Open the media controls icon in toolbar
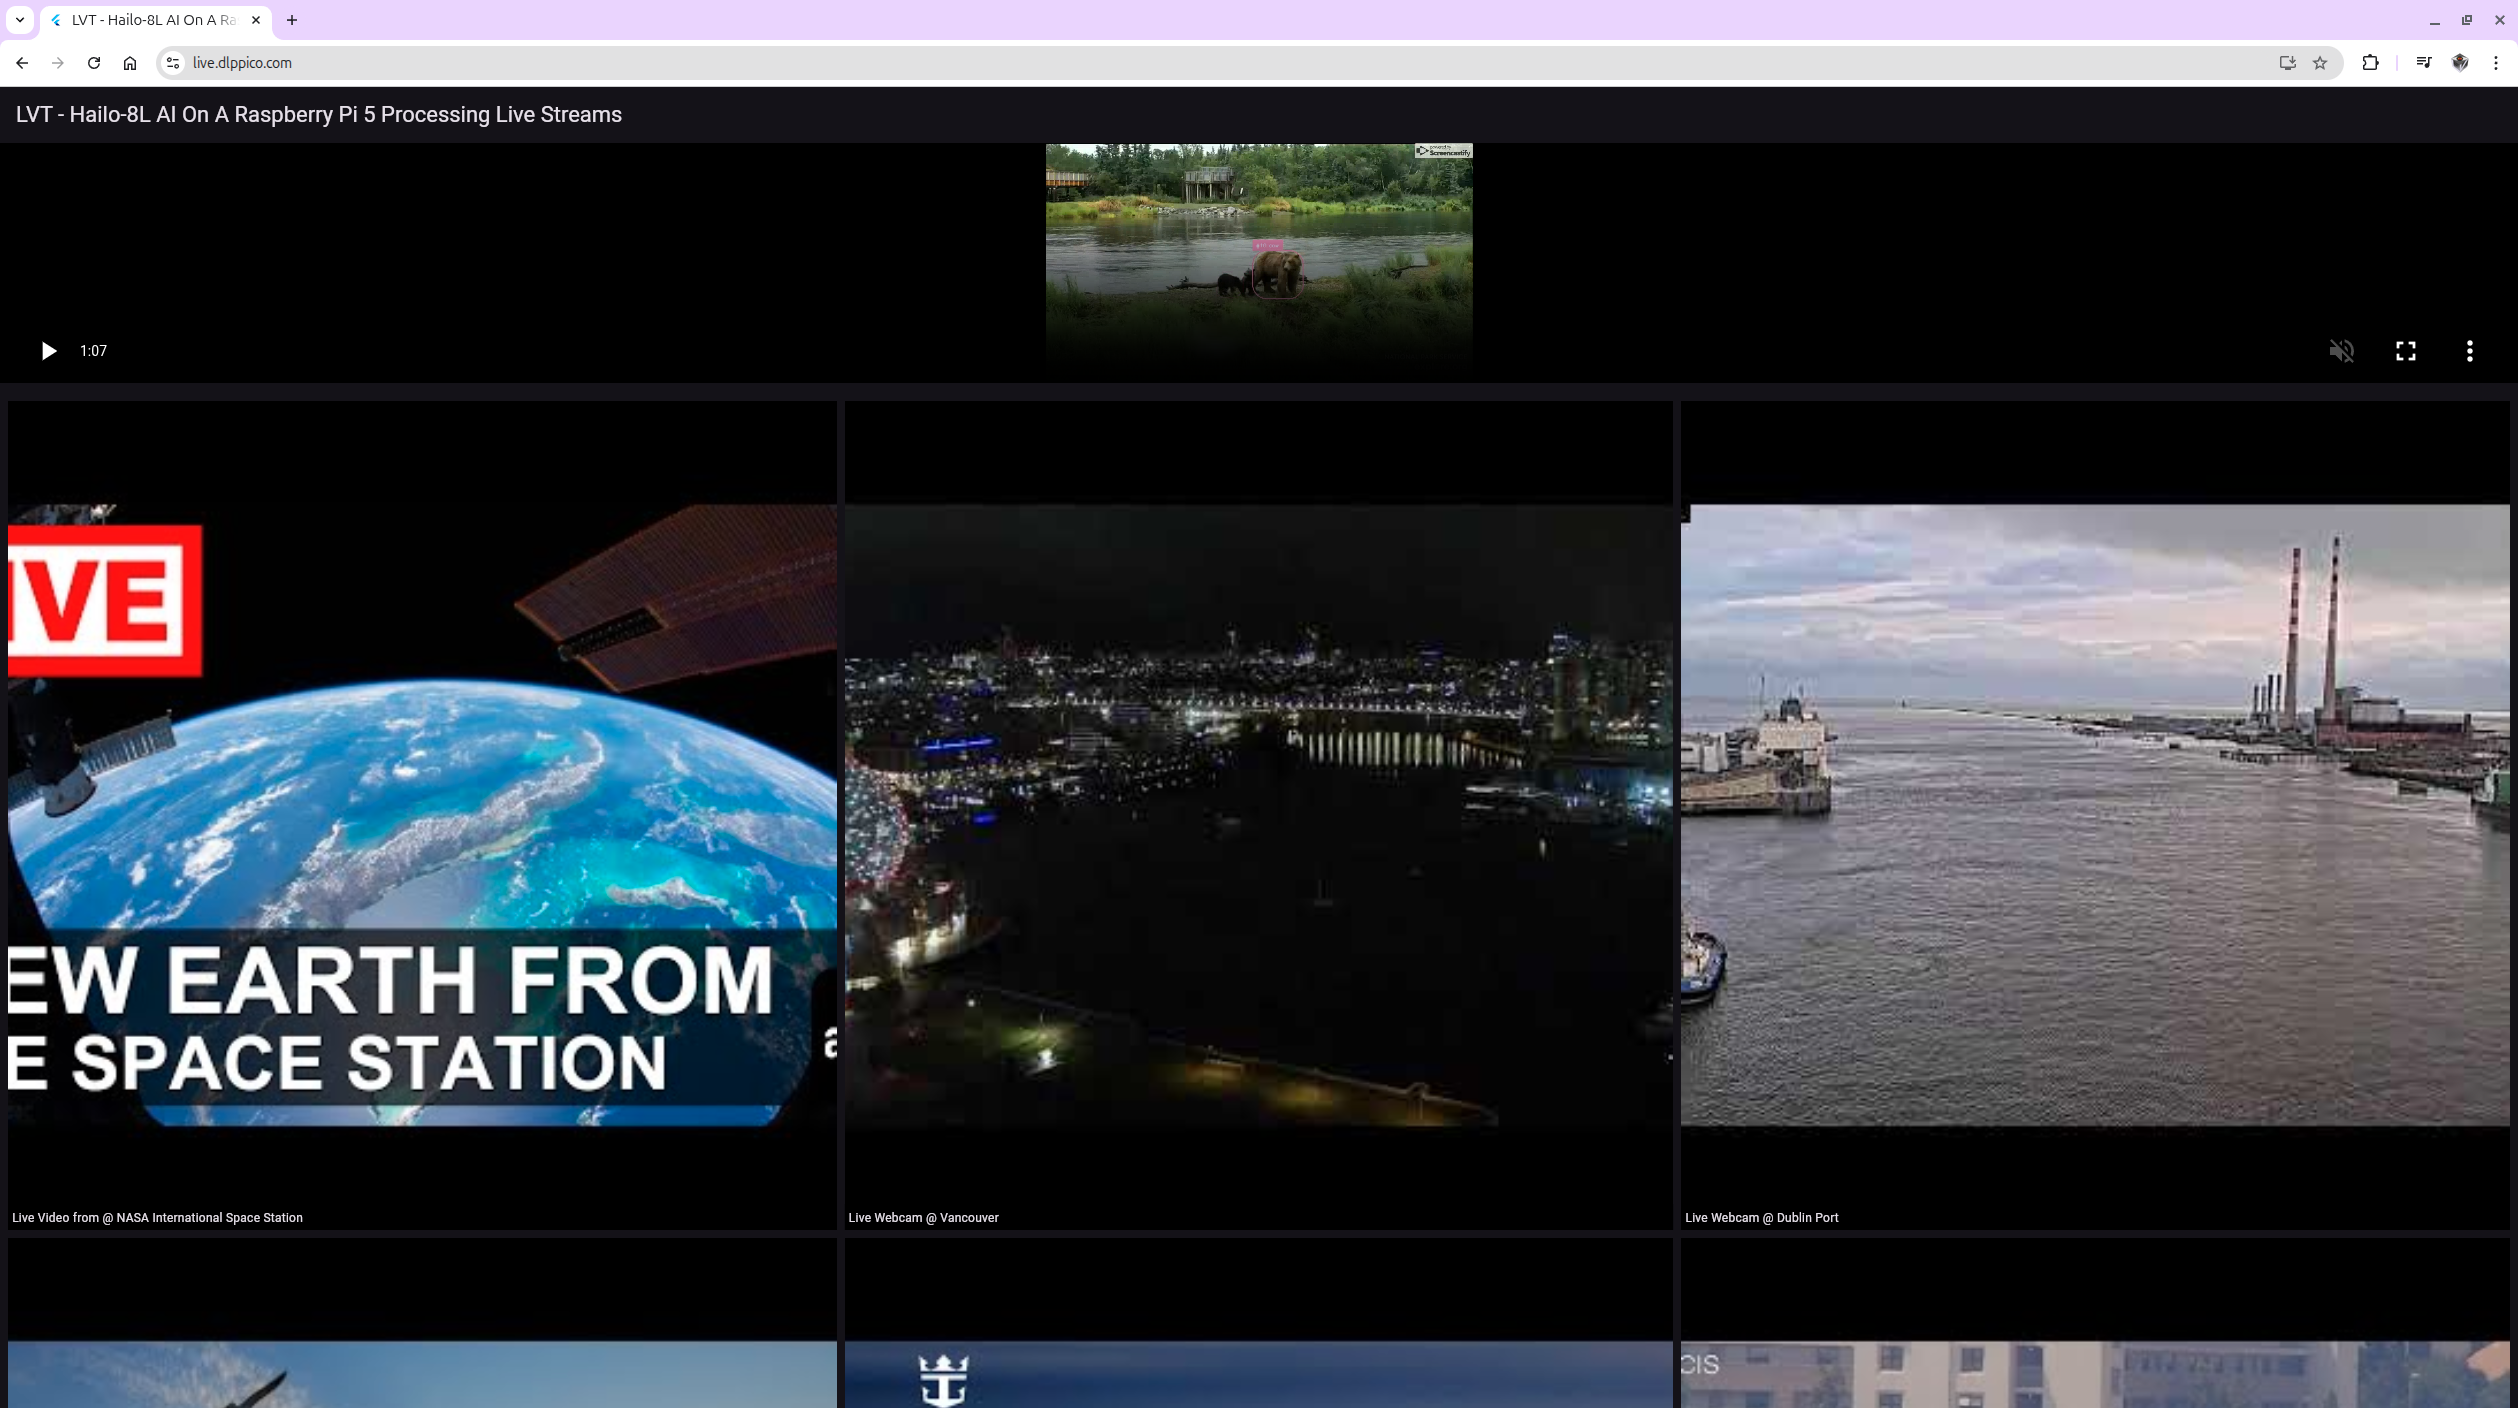The width and height of the screenshot is (2518, 1408). (x=2424, y=63)
